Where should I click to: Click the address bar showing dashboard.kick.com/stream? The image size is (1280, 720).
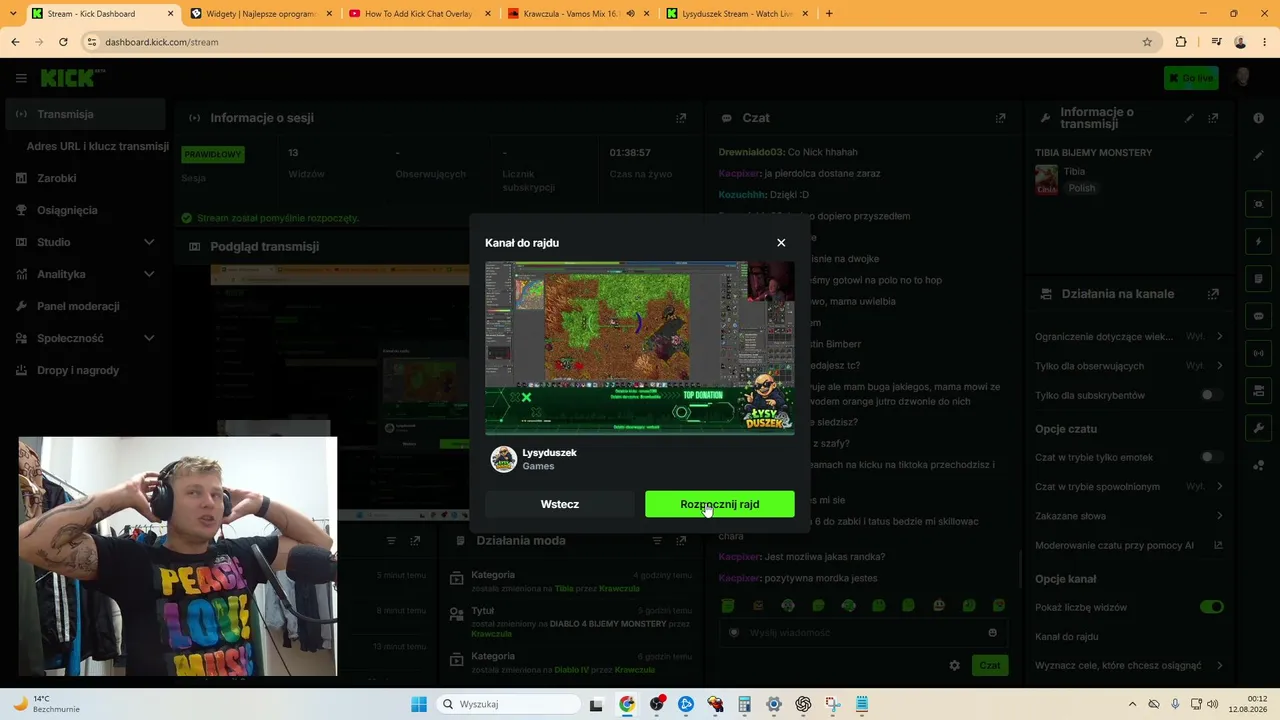click(620, 42)
